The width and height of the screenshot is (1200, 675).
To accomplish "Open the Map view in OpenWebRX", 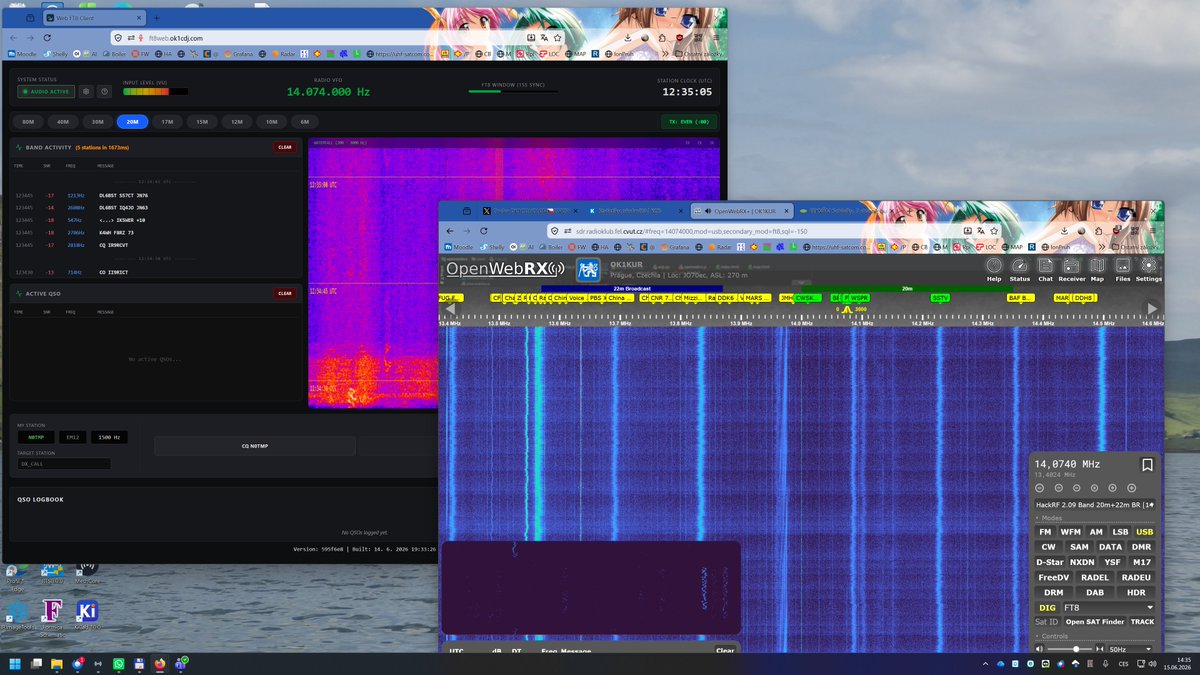I will (x=1097, y=269).
